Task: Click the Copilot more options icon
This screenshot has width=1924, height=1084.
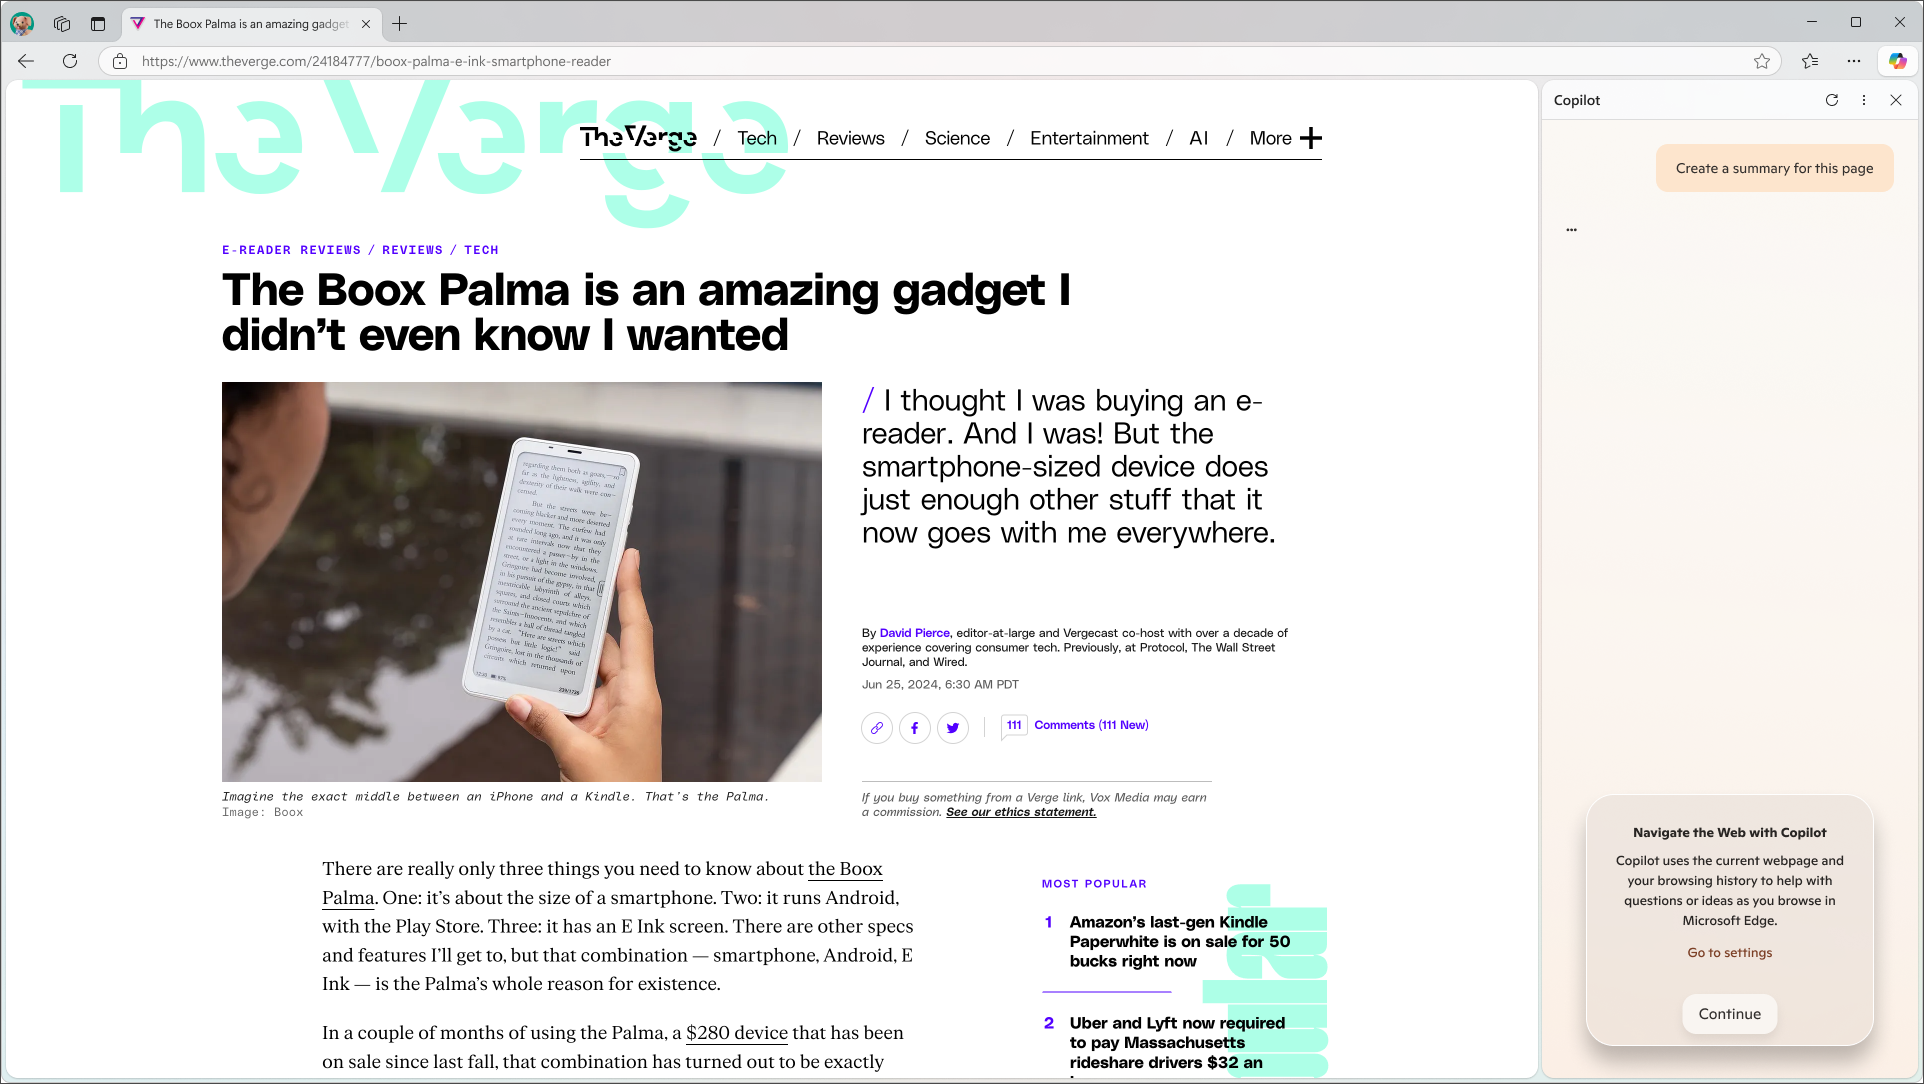Action: coord(1863,99)
